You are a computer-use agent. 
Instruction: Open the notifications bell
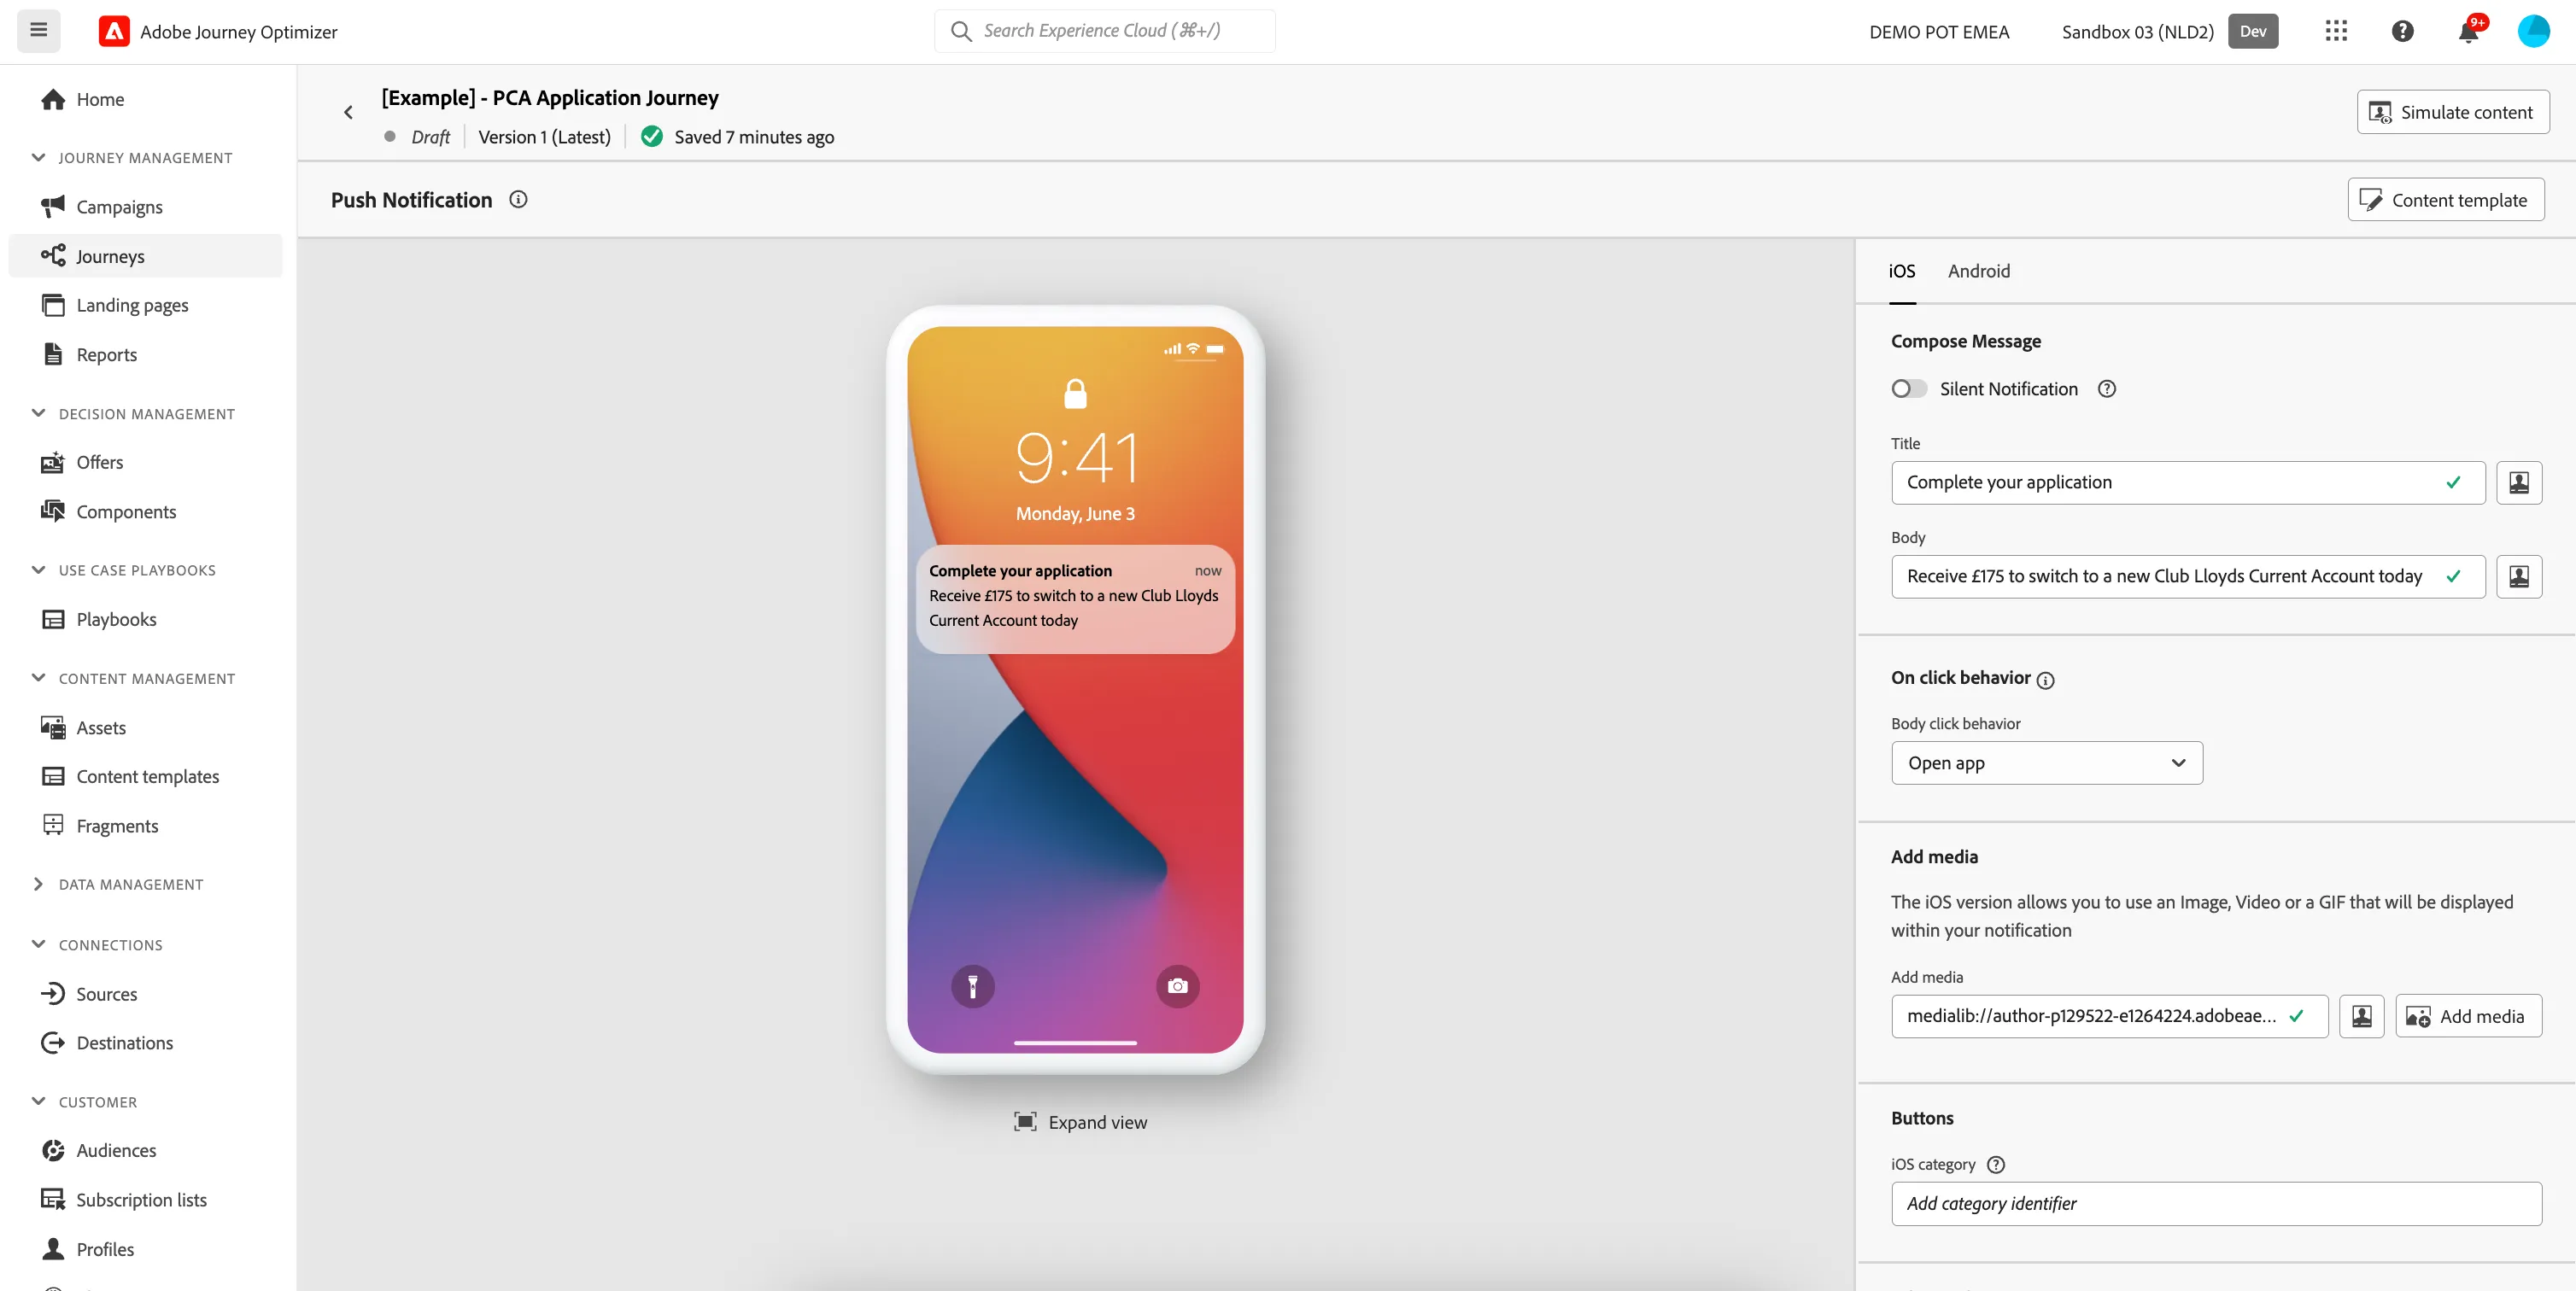(2468, 31)
